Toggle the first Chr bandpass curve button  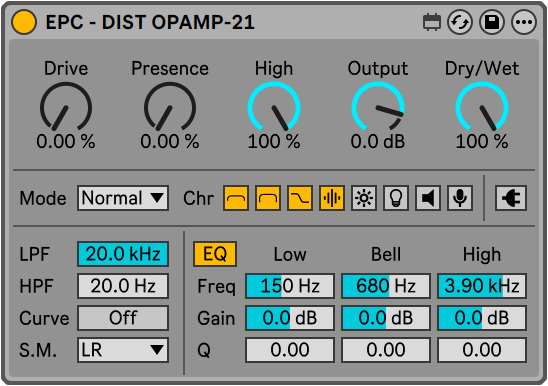[x=236, y=198]
